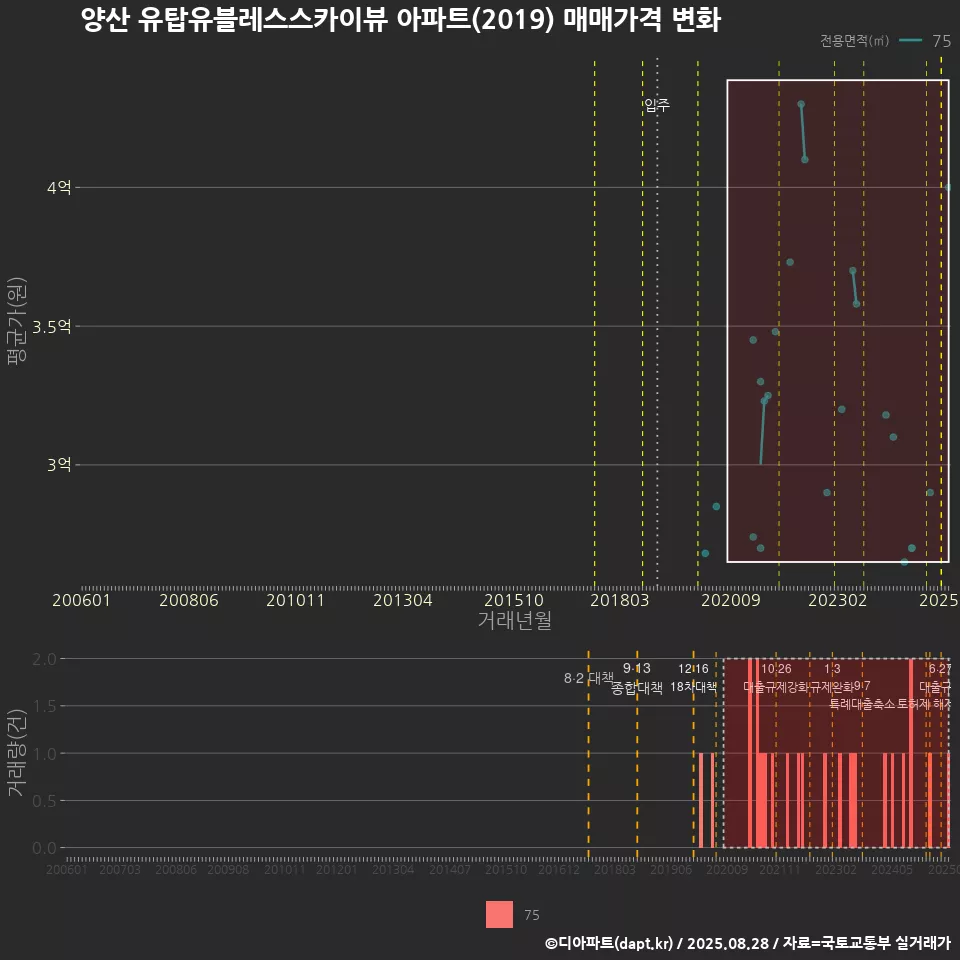Click the '0.5' volume axis label

(44, 801)
